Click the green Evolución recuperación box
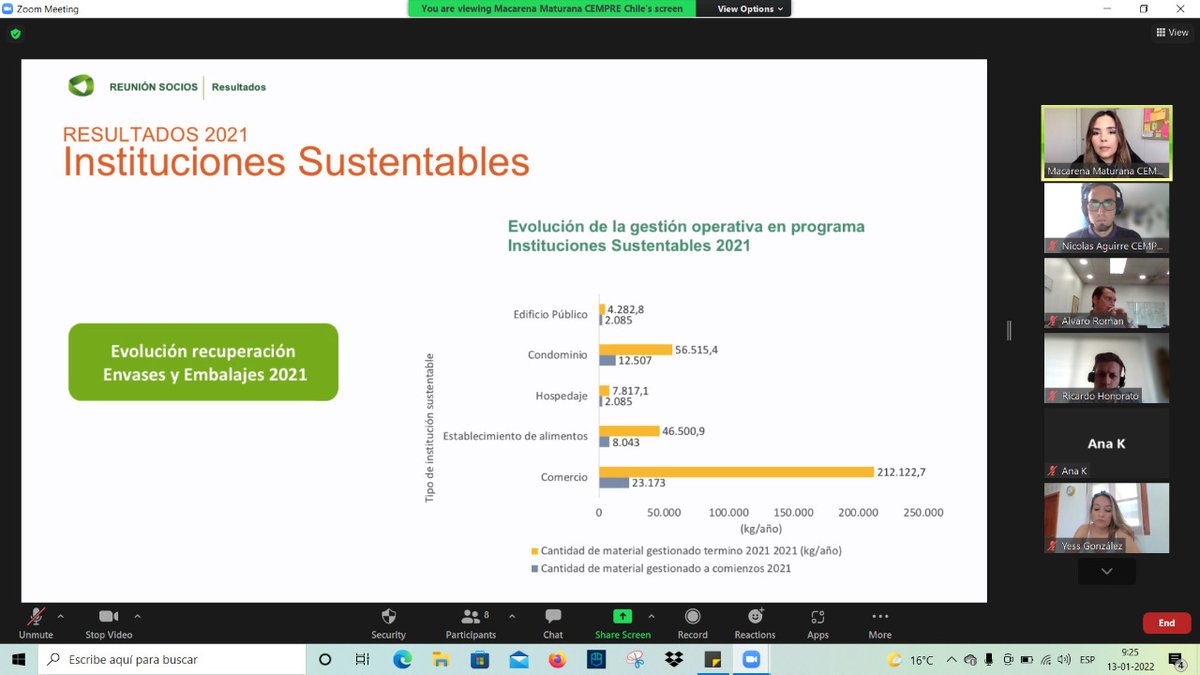Image resolution: width=1200 pixels, height=675 pixels. 203,362
